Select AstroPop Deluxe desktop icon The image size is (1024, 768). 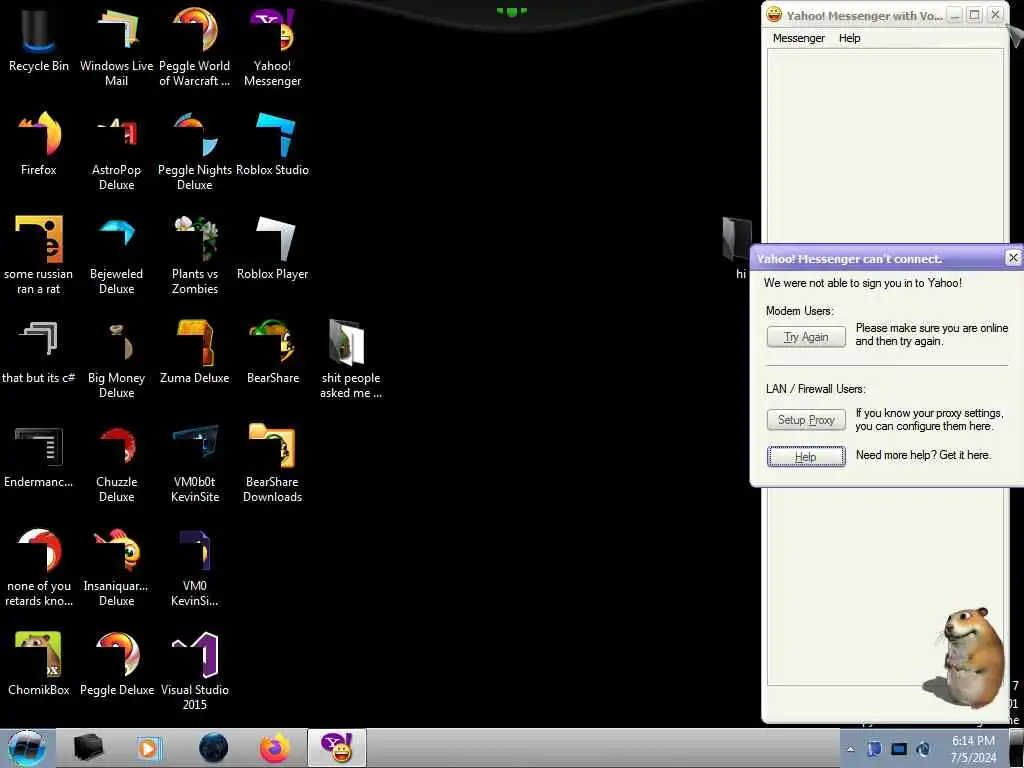(x=116, y=152)
